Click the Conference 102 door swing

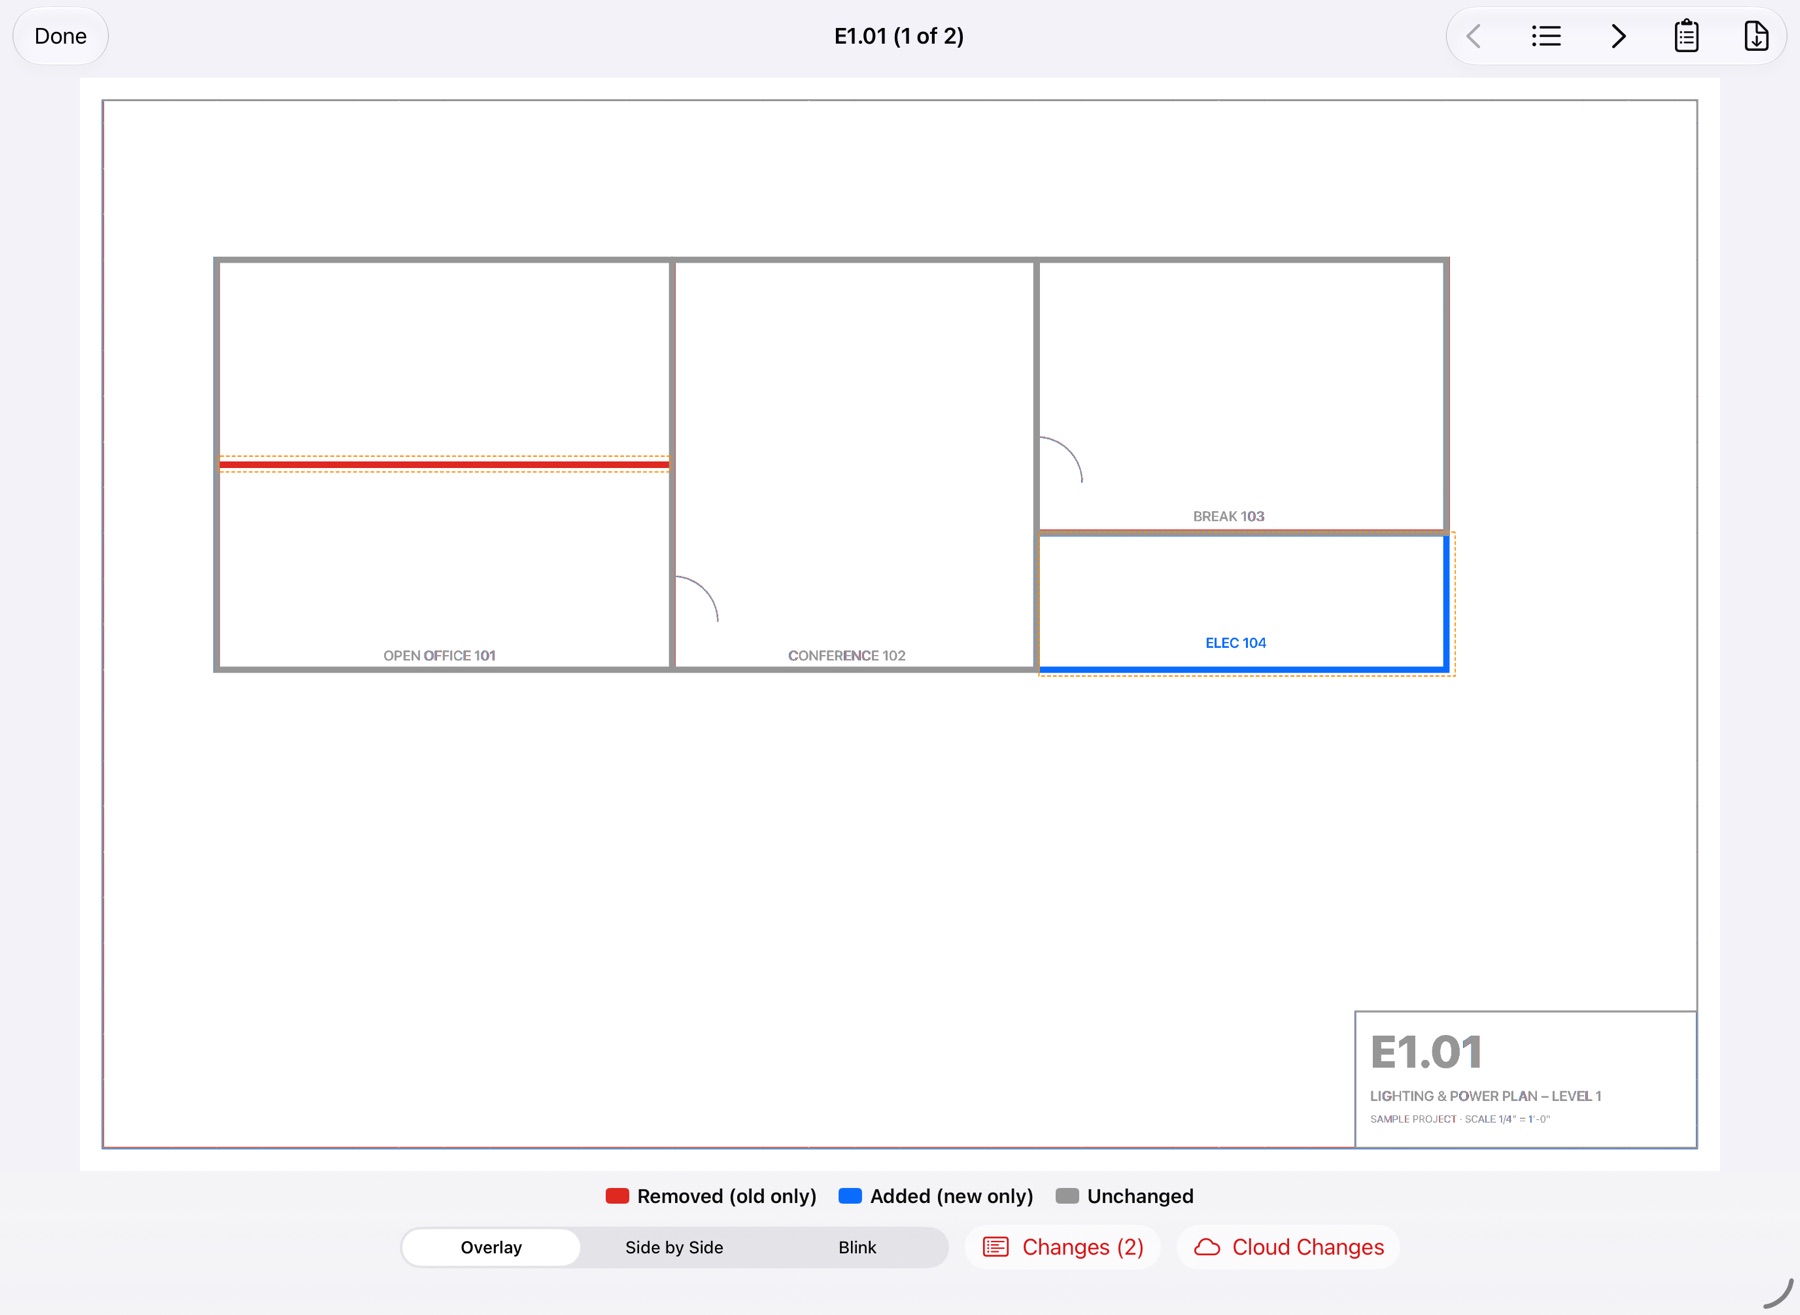pos(697,599)
